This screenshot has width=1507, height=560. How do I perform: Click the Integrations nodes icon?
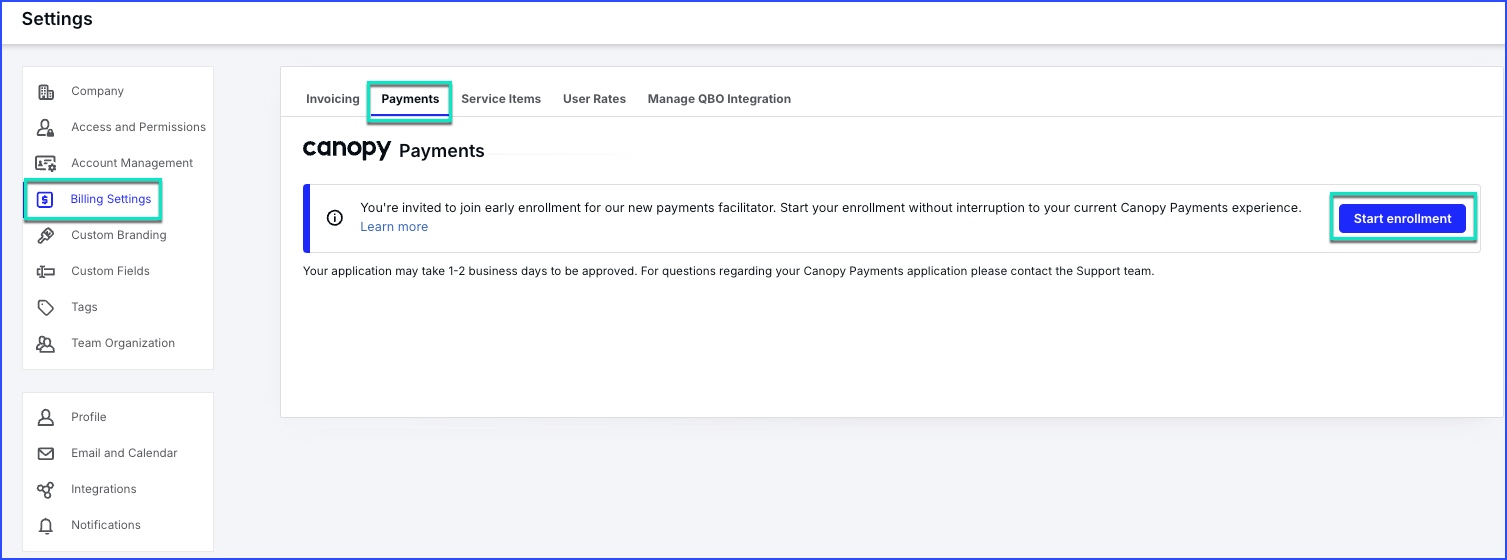pos(45,490)
